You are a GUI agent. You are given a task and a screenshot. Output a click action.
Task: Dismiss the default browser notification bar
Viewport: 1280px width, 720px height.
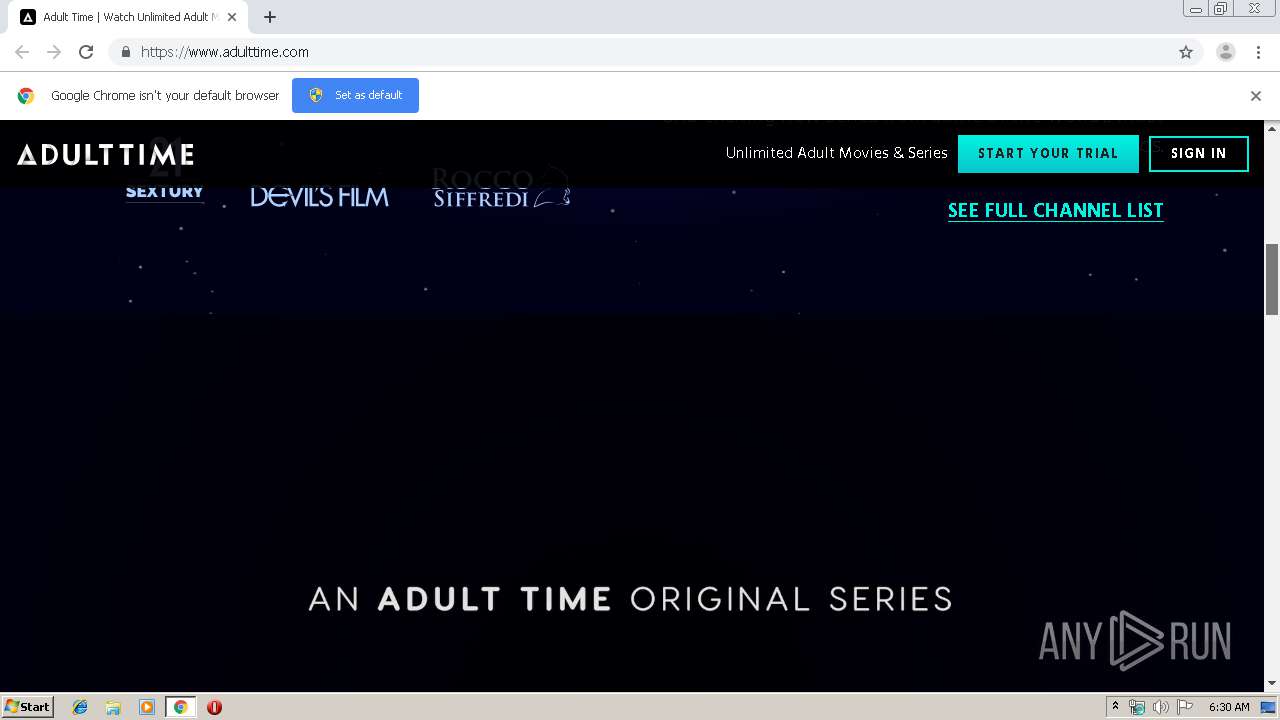click(1256, 96)
